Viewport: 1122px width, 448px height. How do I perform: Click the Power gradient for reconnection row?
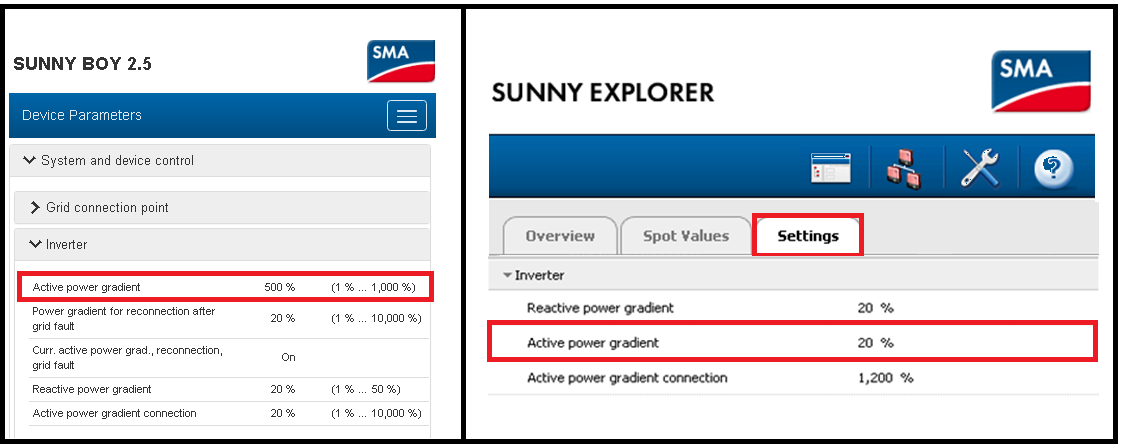(x=225, y=318)
